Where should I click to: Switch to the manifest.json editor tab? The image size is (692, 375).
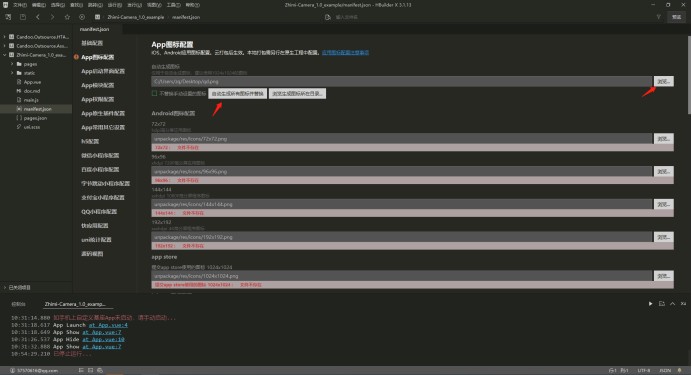[x=94, y=29]
